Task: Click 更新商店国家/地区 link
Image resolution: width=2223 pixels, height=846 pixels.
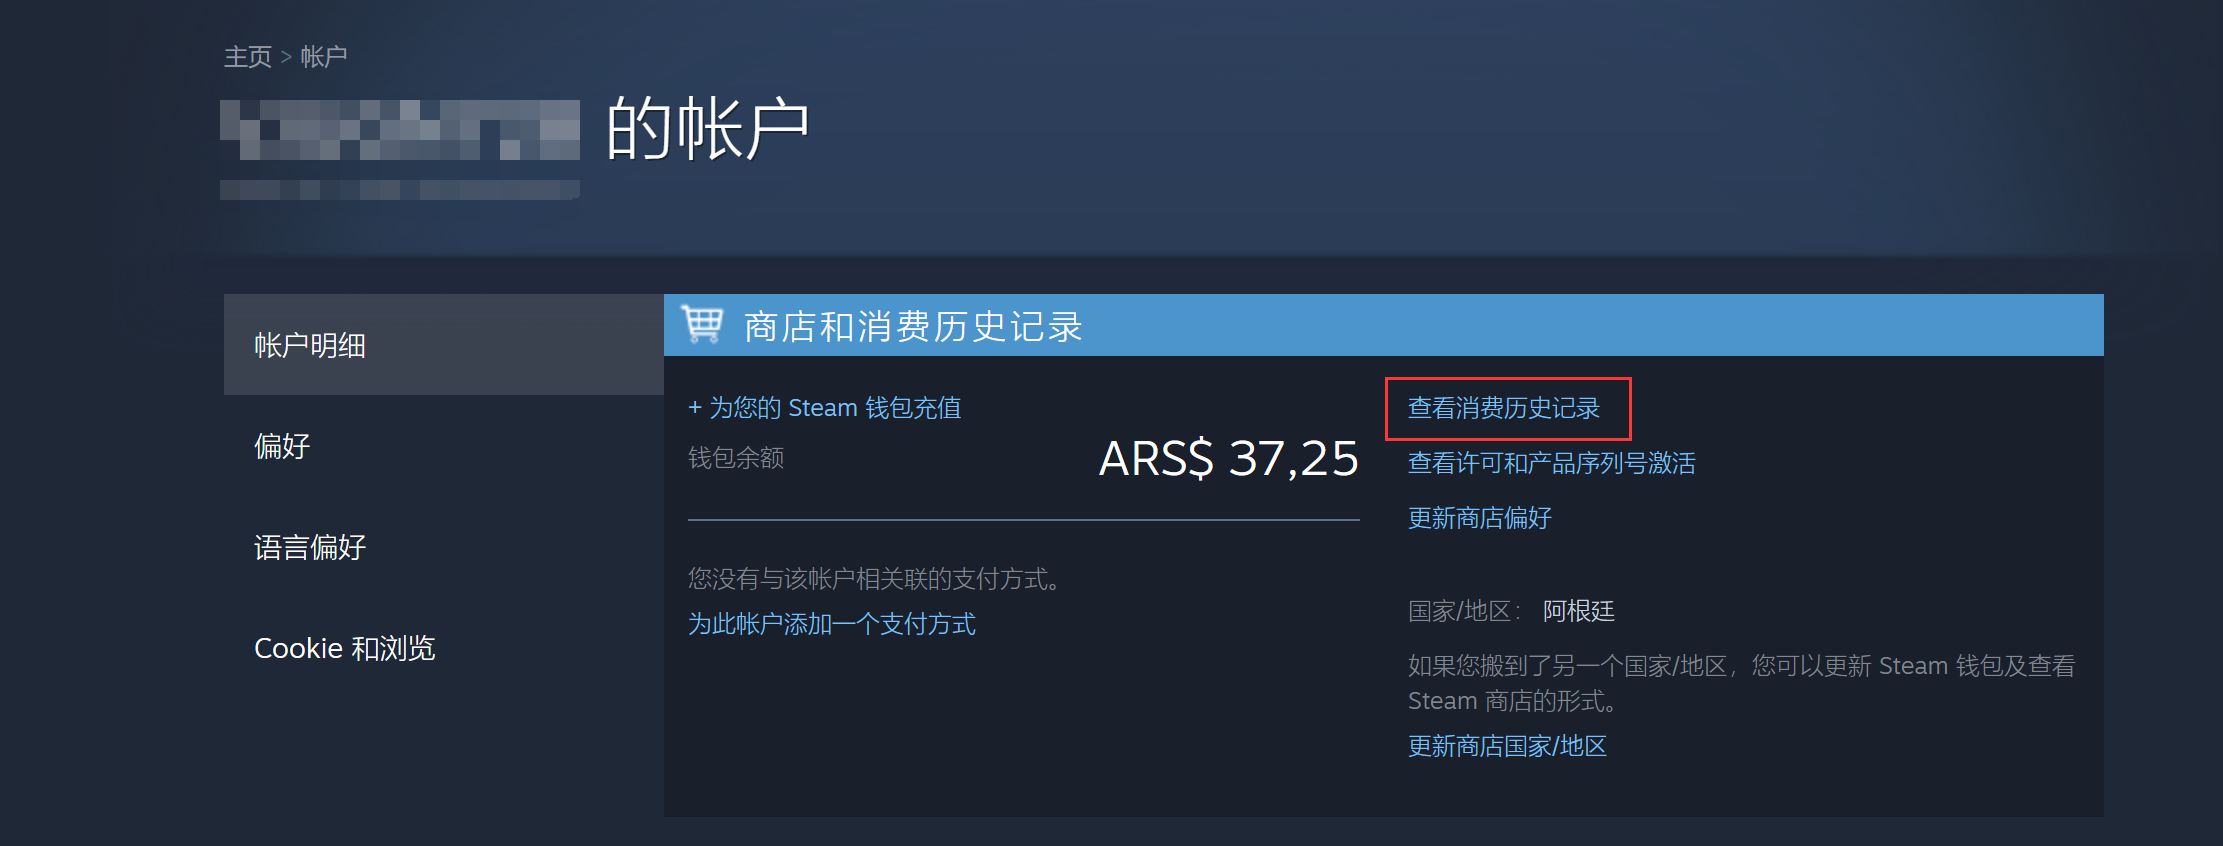Action: (1507, 746)
